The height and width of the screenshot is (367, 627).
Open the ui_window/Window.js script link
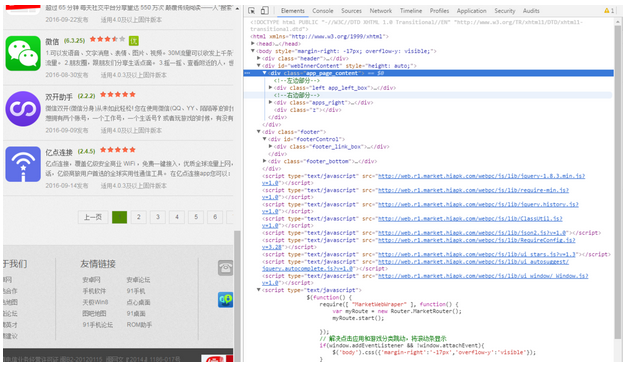(483, 276)
